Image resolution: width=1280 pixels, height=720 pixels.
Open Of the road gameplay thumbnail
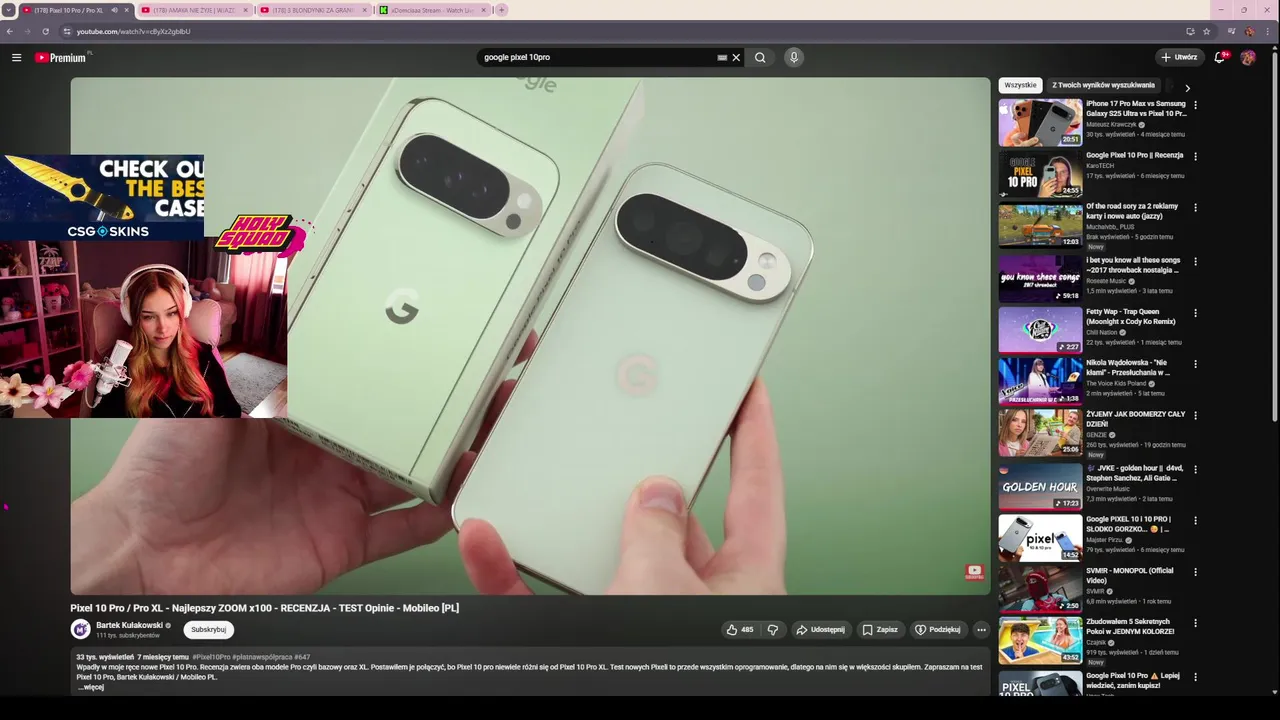coord(1040,226)
